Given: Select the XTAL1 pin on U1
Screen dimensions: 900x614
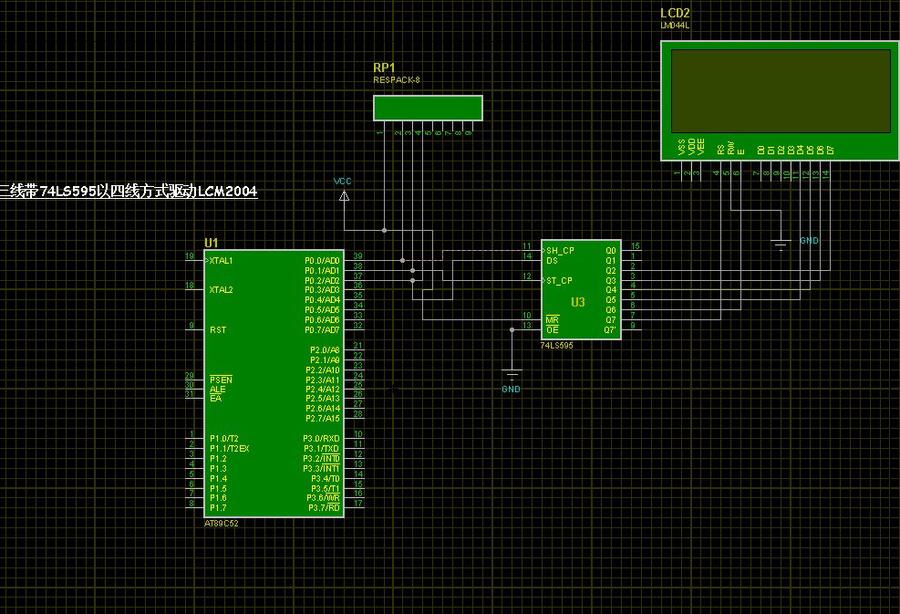Looking at the screenshot, I should point(221,260).
